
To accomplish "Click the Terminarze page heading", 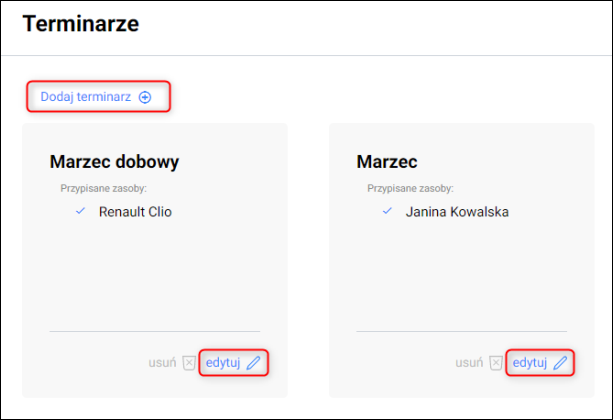I will (x=81, y=23).
